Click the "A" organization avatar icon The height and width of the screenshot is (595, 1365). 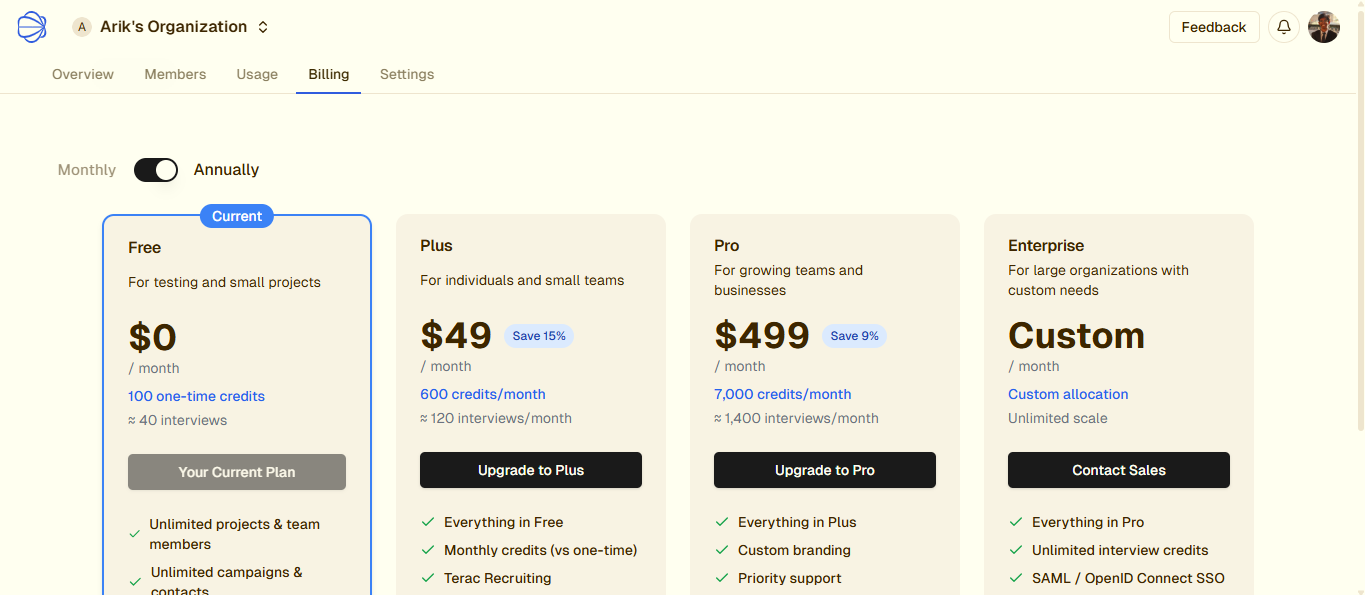click(82, 27)
